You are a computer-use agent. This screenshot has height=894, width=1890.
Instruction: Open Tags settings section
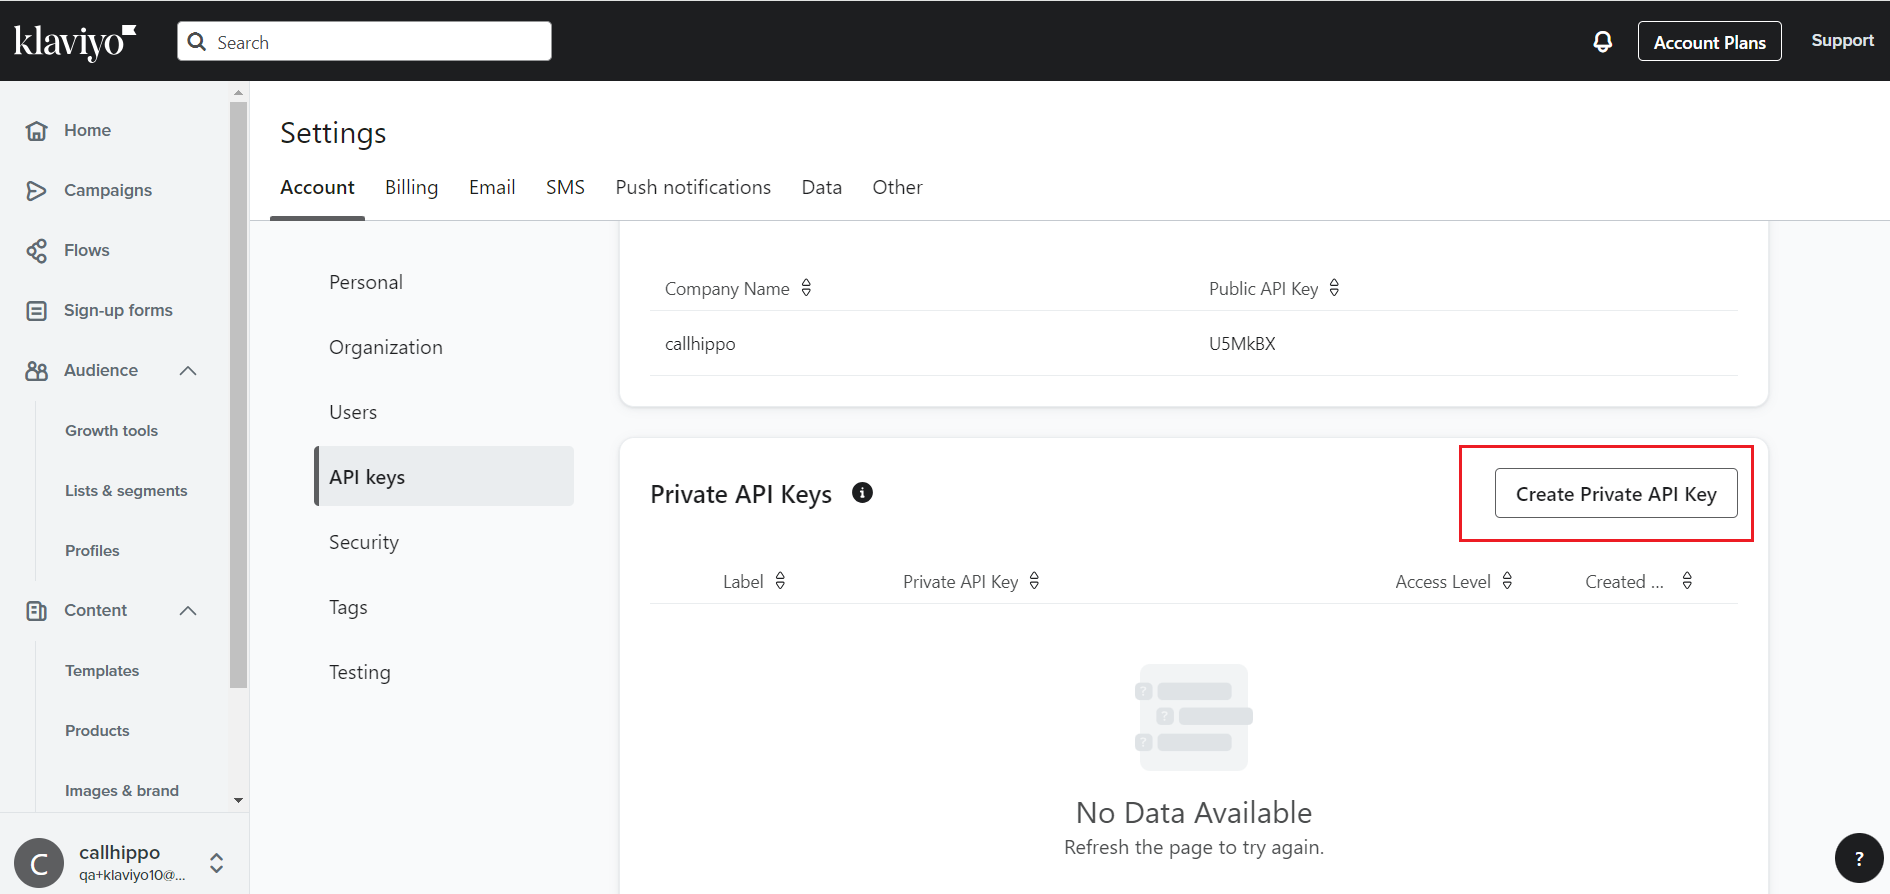coord(444,608)
